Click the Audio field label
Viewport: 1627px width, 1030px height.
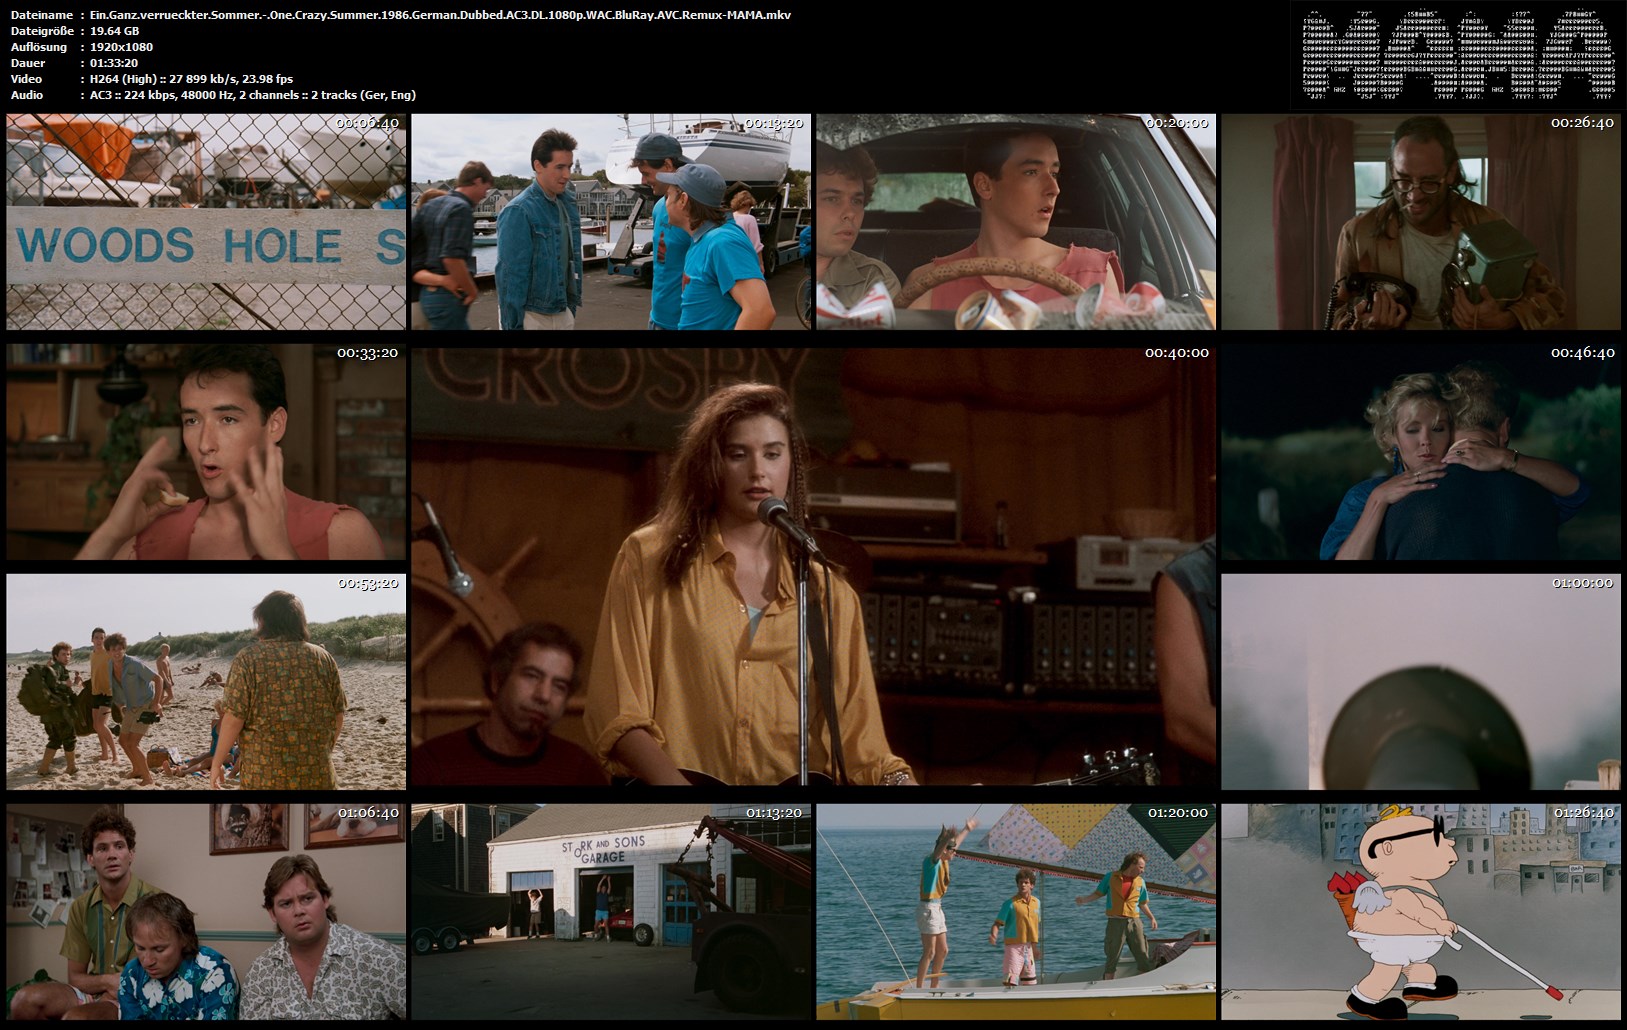(x=27, y=95)
